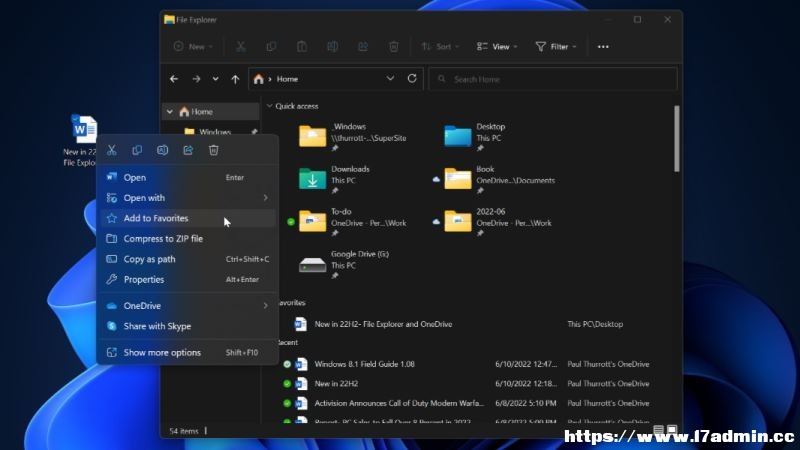Go up one level with Up arrow

click(235, 79)
